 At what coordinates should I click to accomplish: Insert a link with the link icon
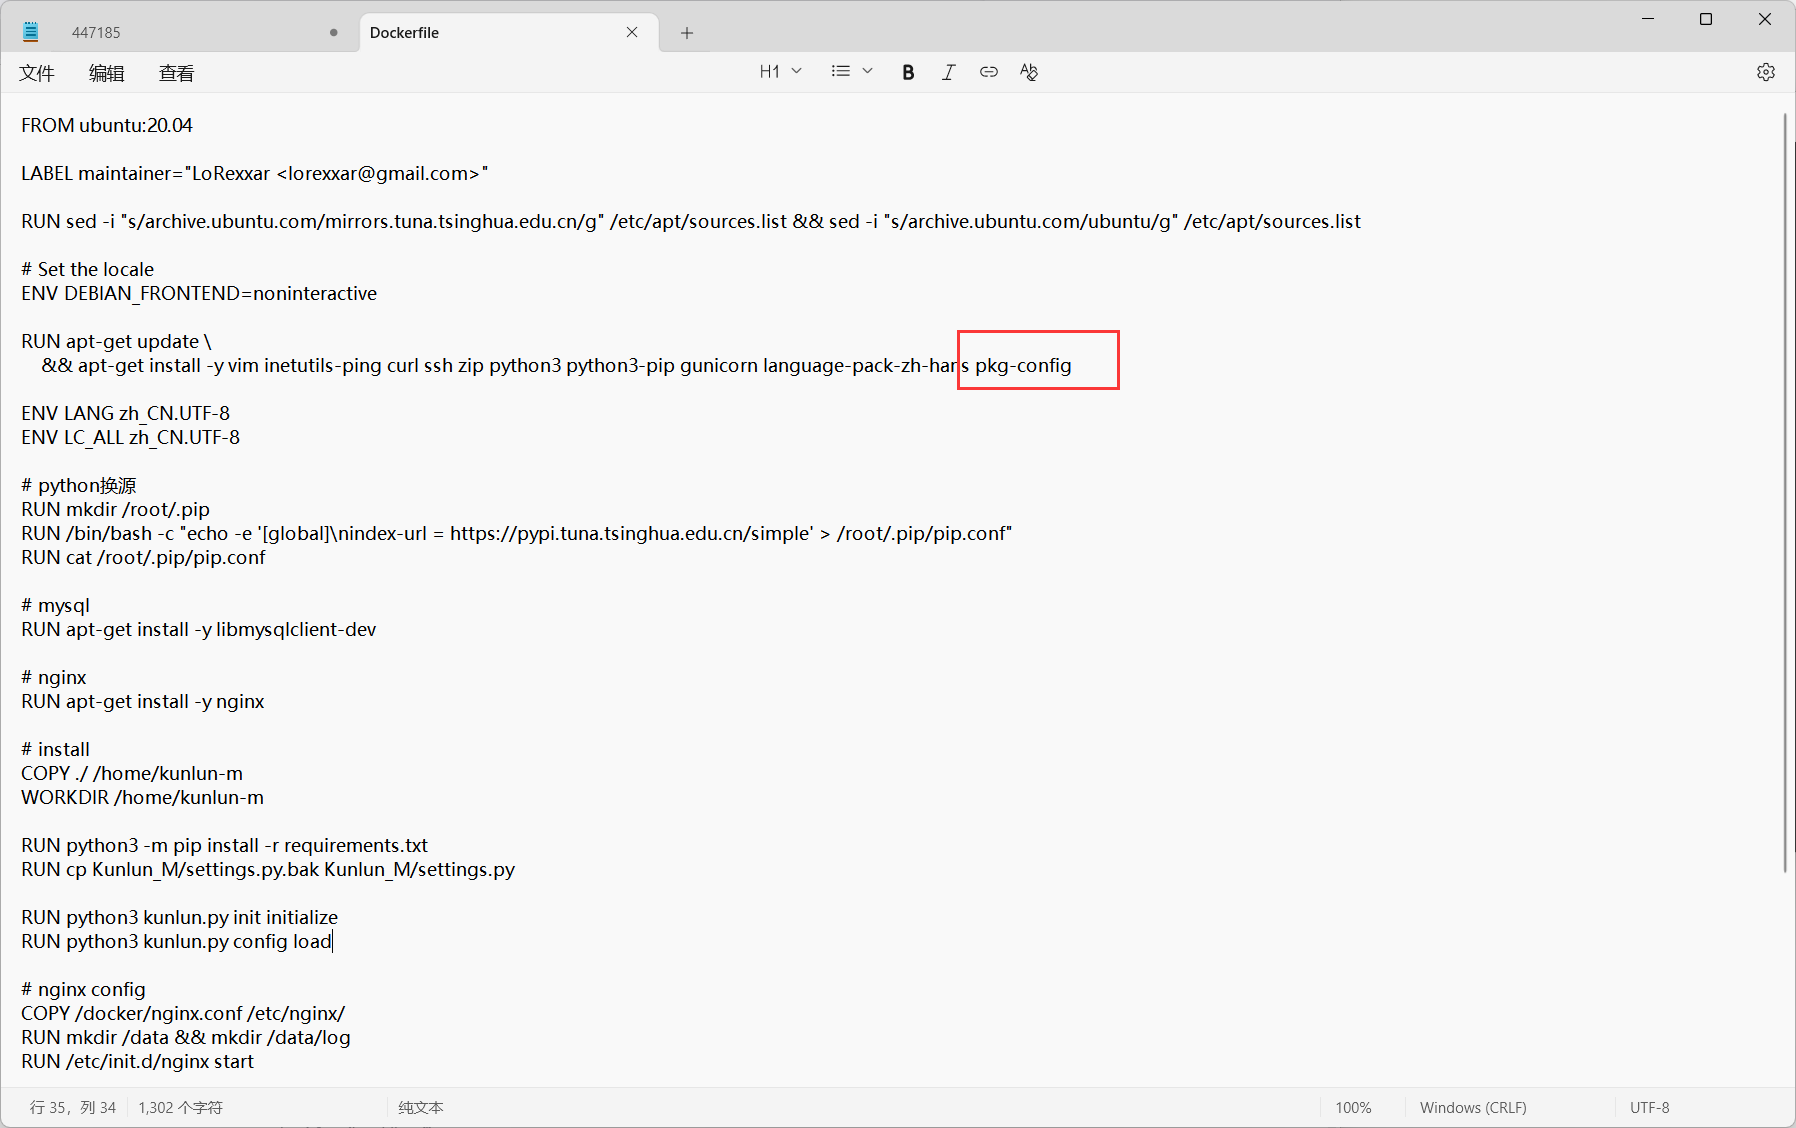point(988,72)
